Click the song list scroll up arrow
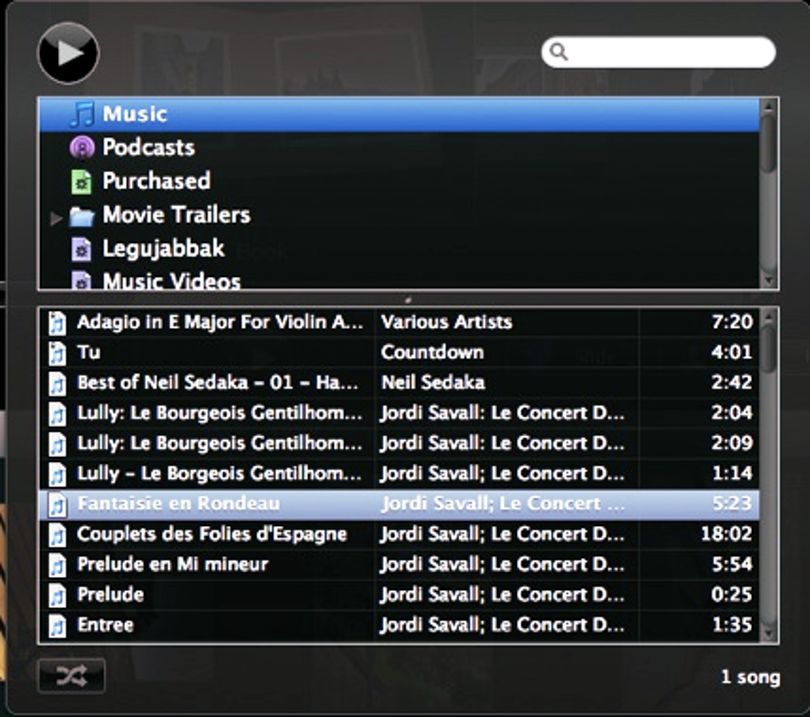Viewport: 810px width, 717px height. pyautogui.click(x=769, y=317)
